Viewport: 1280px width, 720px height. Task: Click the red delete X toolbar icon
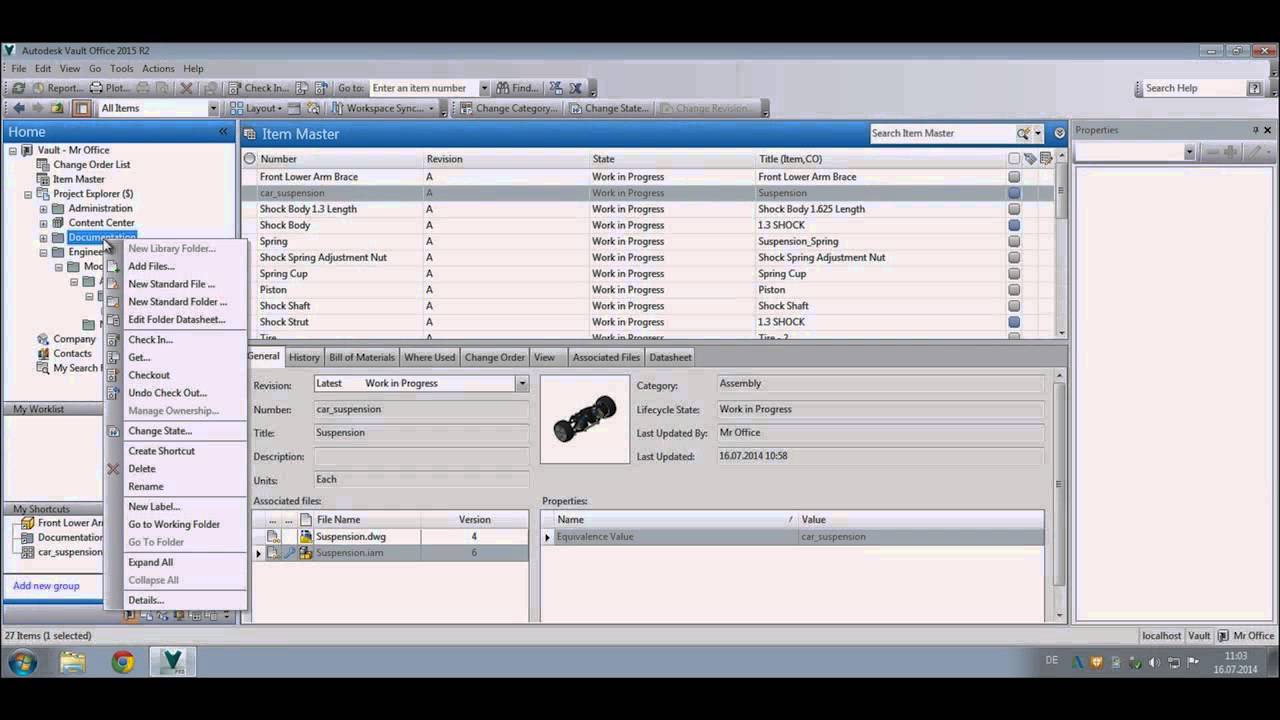click(186, 88)
